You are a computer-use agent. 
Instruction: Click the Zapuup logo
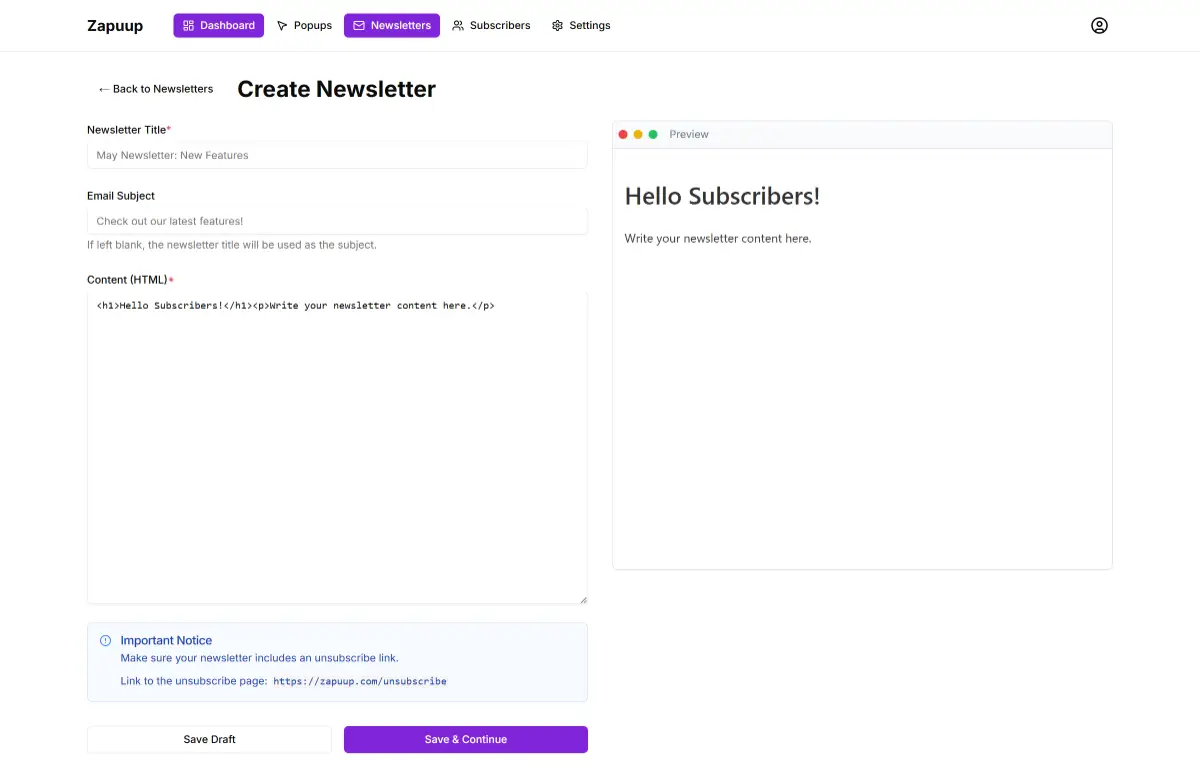pos(115,25)
